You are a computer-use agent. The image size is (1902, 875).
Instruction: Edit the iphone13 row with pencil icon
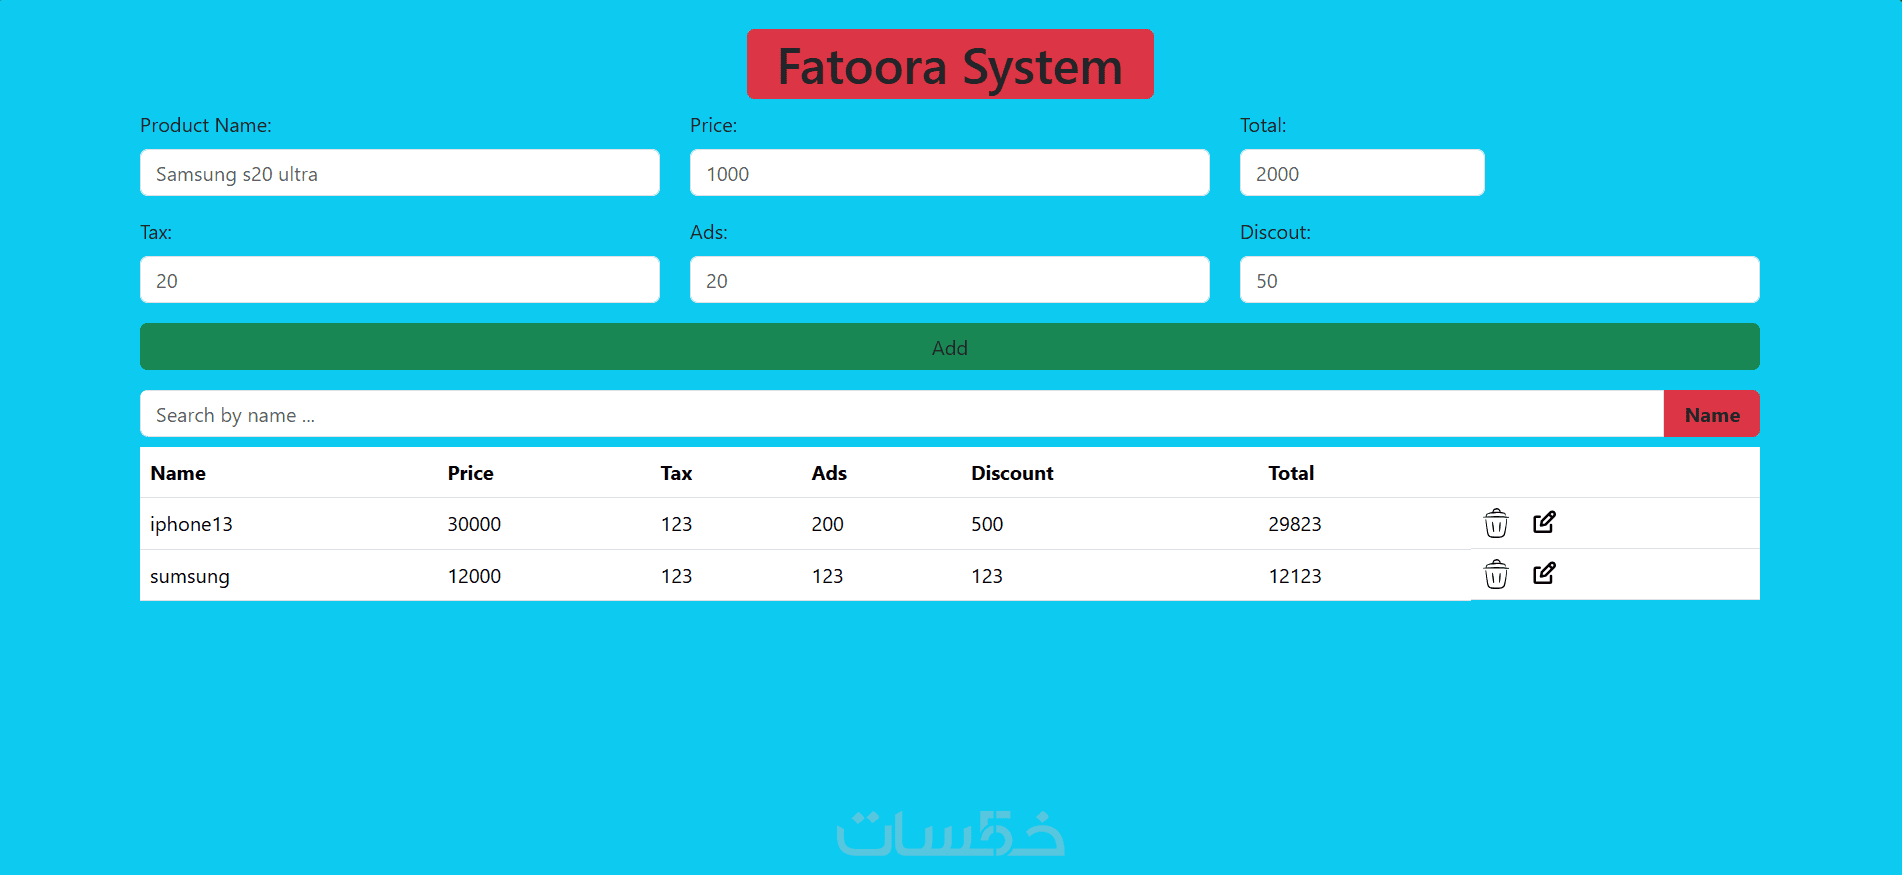[x=1544, y=522]
